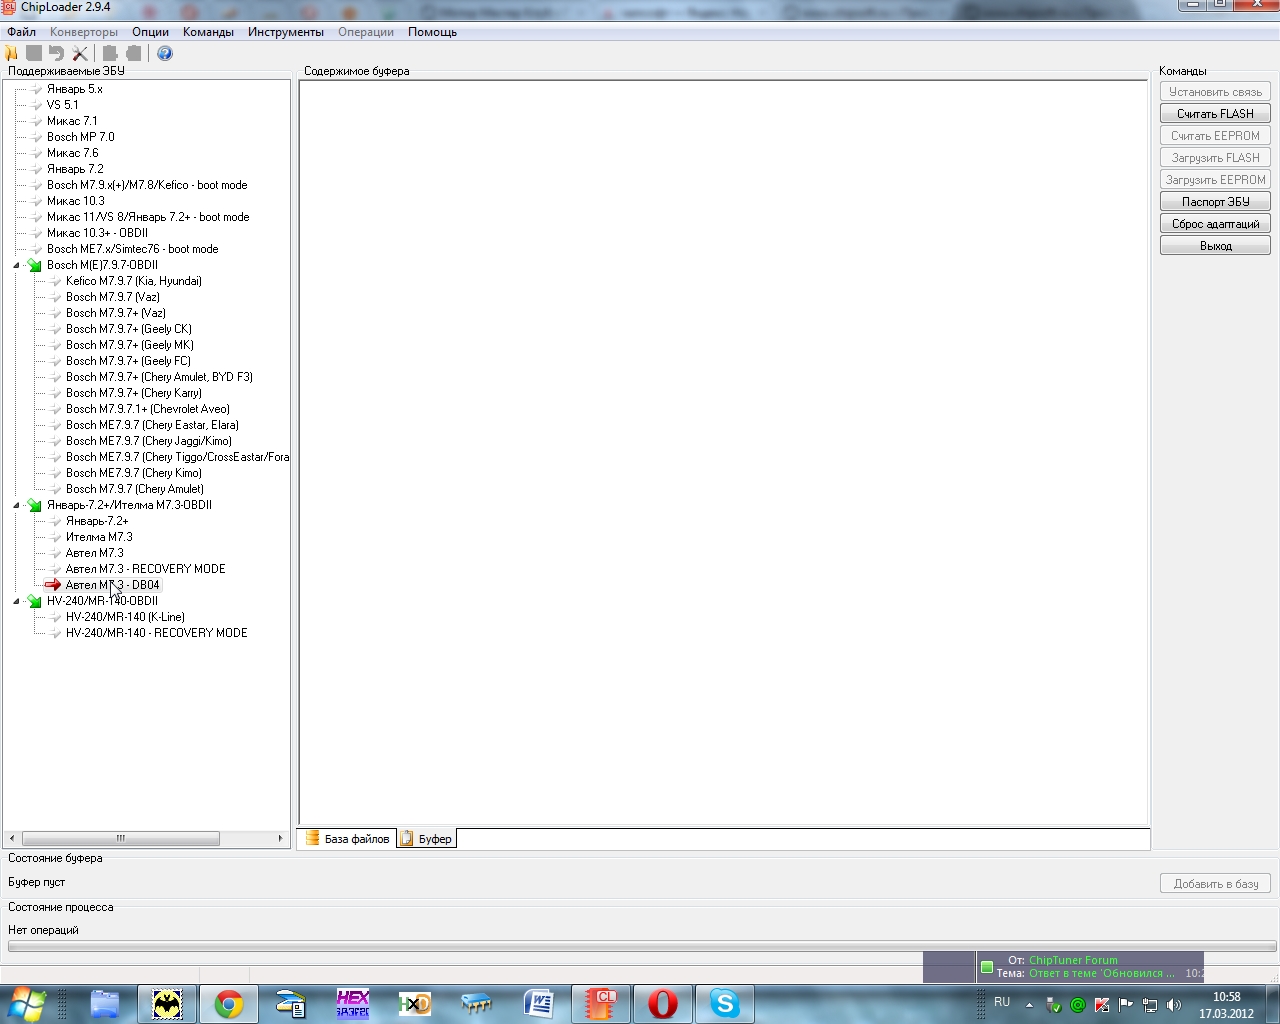Collapse the HV-240/MR-140-OBDII tree node
1280x1024 pixels.
[17, 601]
